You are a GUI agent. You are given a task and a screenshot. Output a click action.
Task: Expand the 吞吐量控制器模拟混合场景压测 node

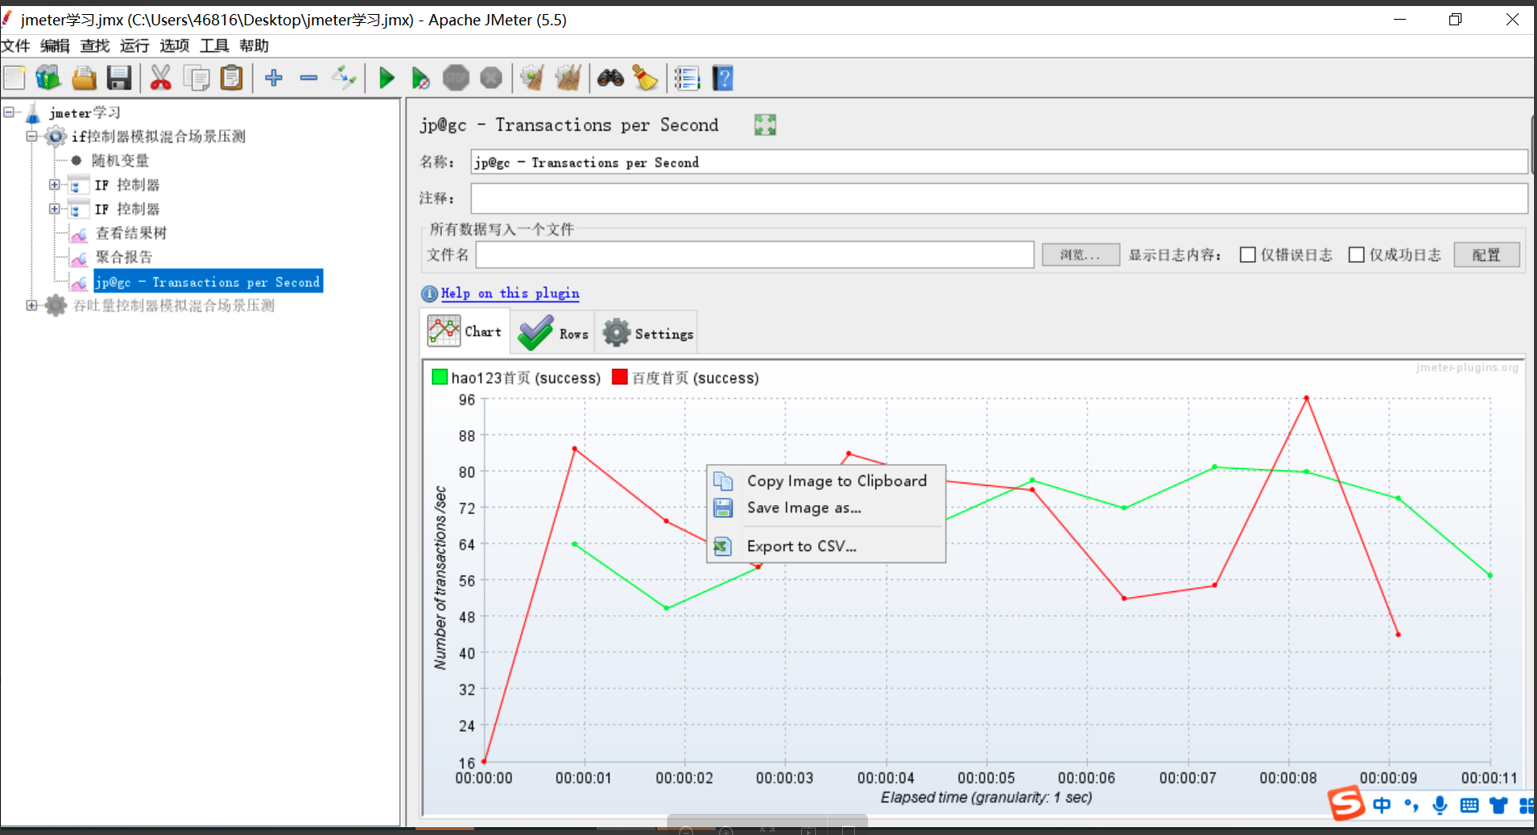click(x=32, y=306)
